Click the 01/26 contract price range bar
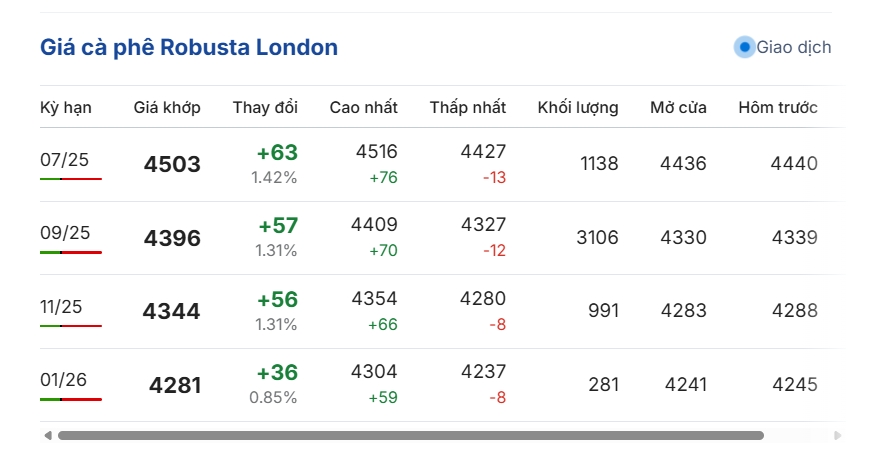876x461 pixels. click(x=71, y=399)
